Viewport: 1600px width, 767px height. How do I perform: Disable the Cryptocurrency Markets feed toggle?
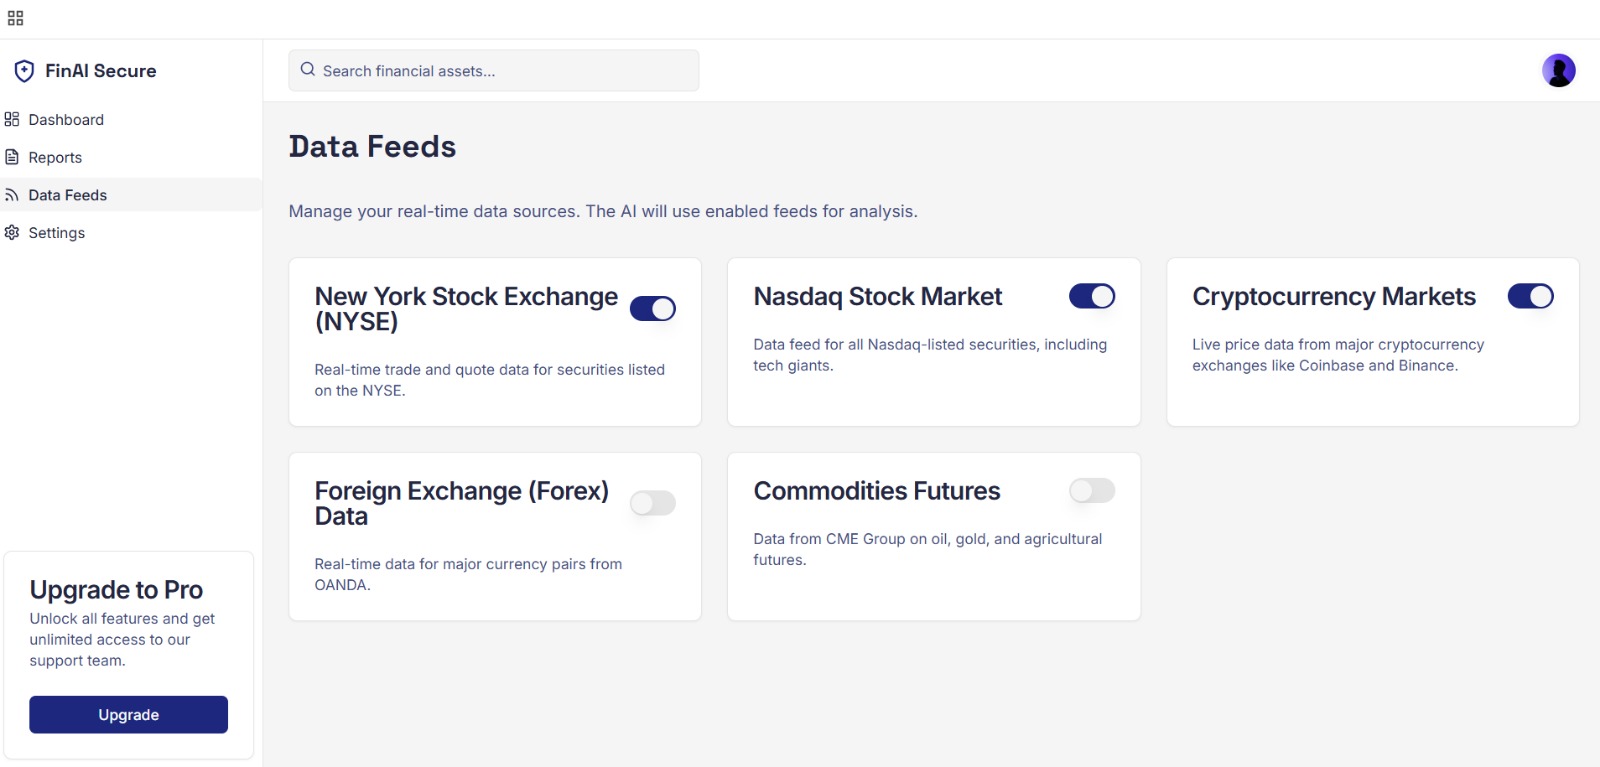pos(1530,296)
